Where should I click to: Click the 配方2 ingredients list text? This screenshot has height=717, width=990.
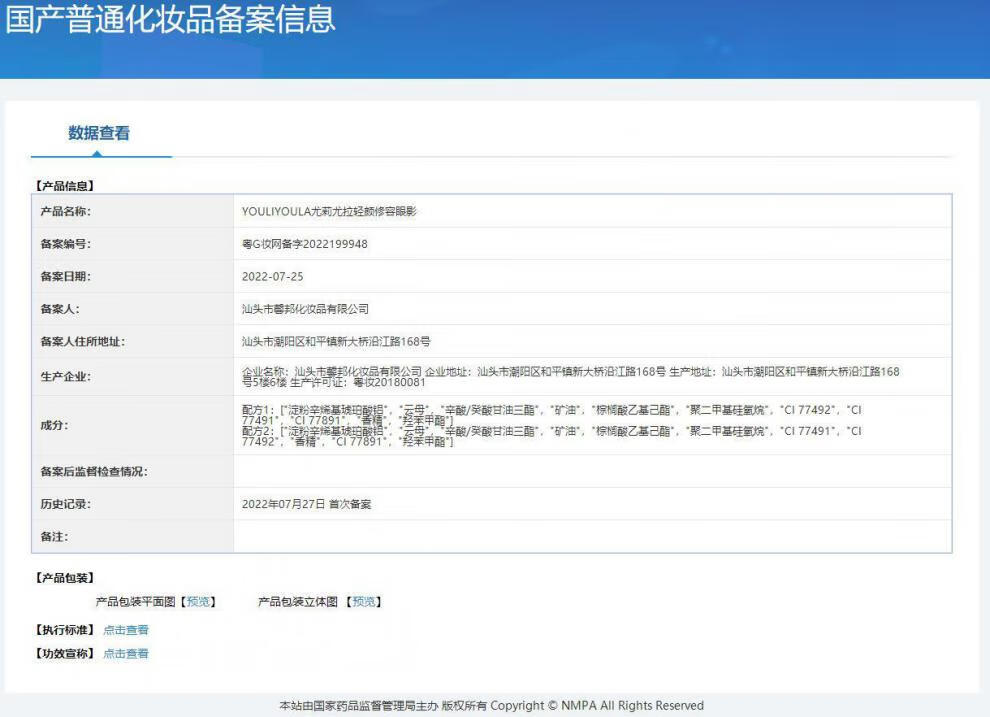(550, 436)
